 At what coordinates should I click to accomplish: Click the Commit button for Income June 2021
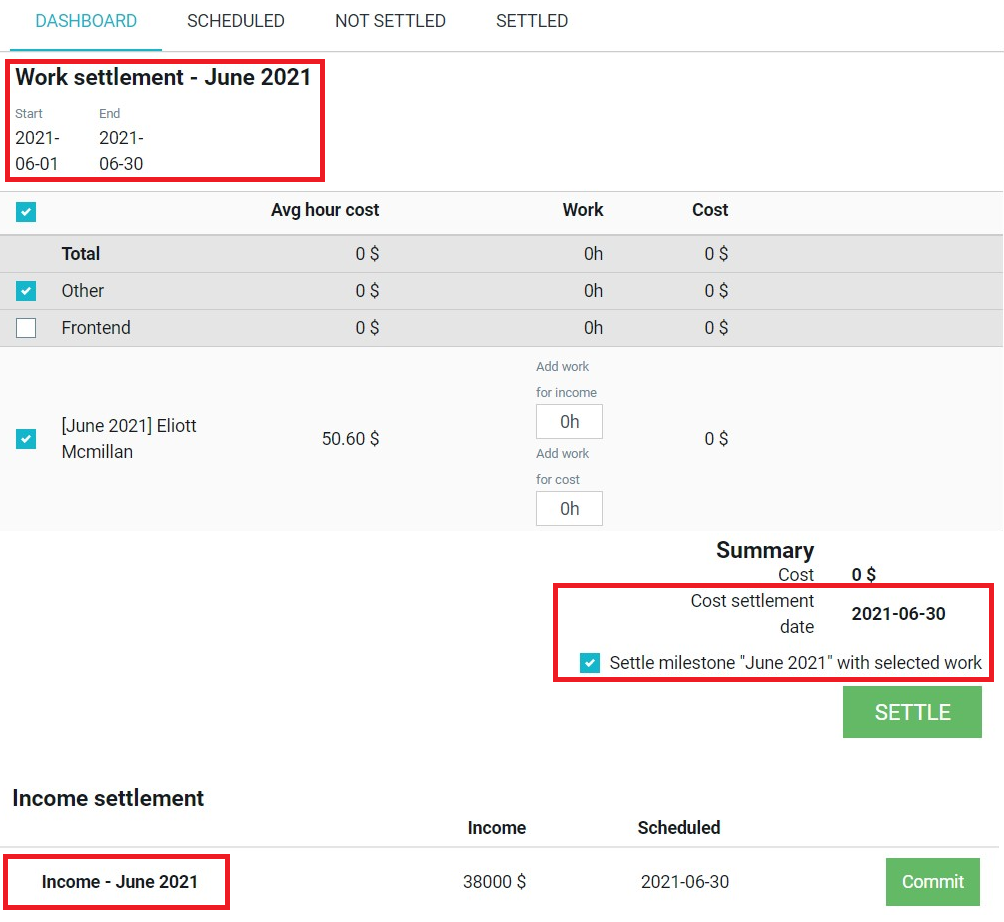pos(933,882)
